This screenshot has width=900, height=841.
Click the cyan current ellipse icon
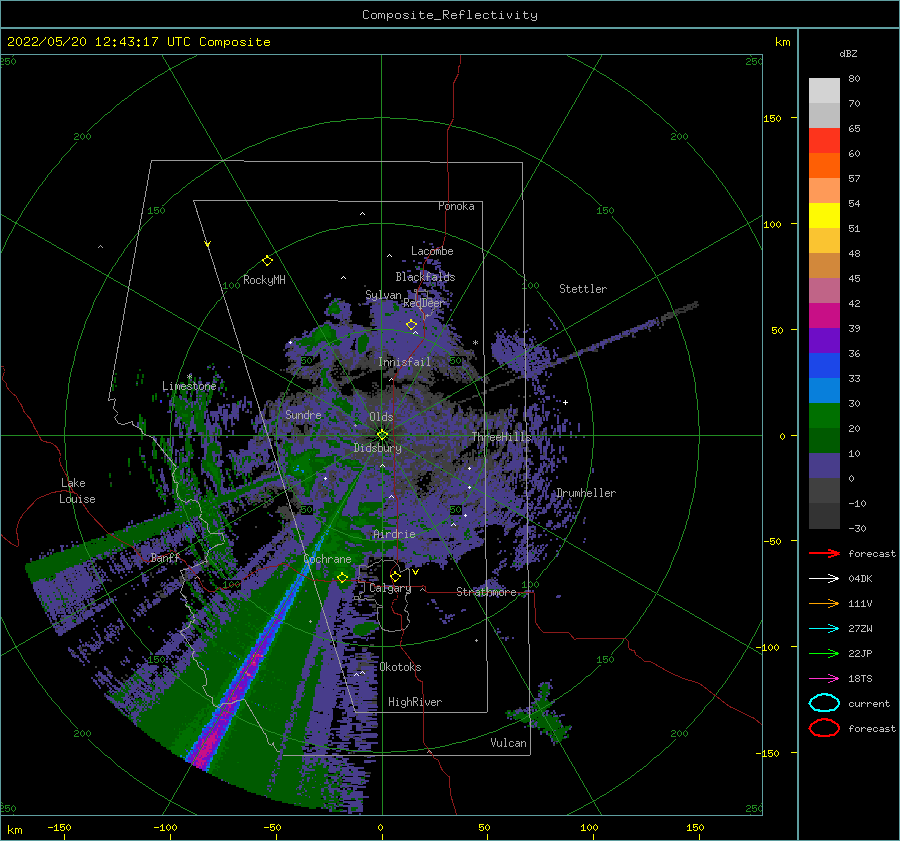click(x=824, y=703)
